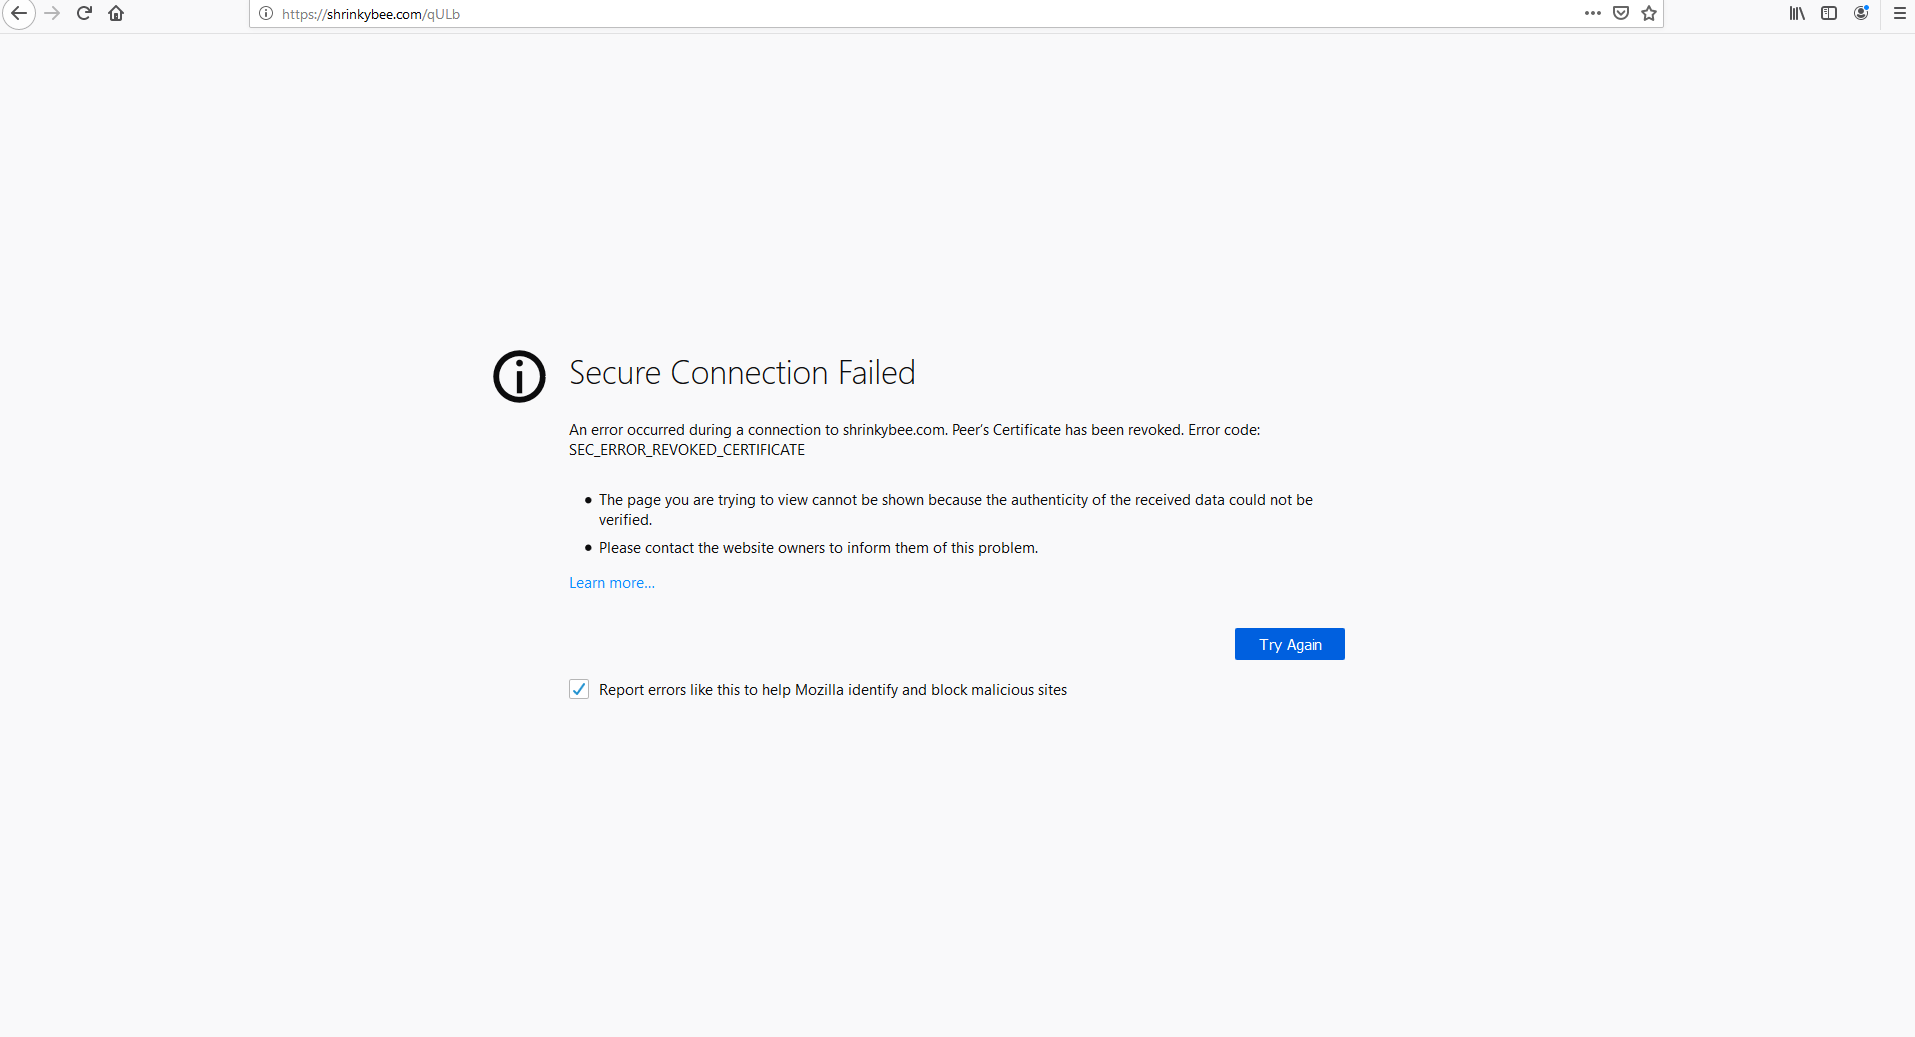The image size is (1915, 1037).
Task: Open the Firefox Account menu
Action: point(1862,13)
